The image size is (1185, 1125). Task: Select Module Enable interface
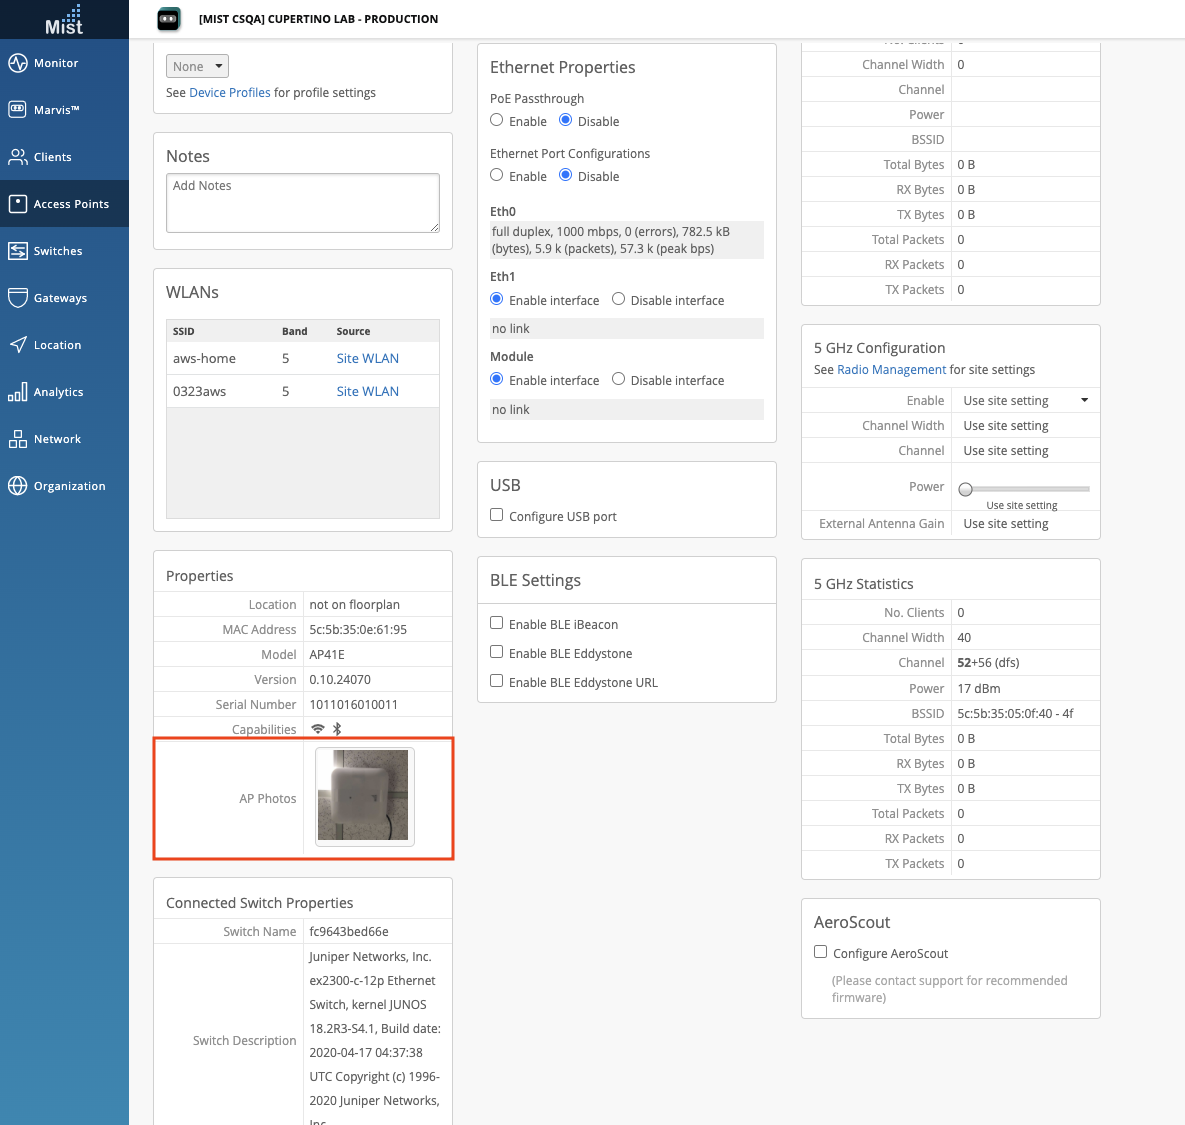(x=497, y=379)
